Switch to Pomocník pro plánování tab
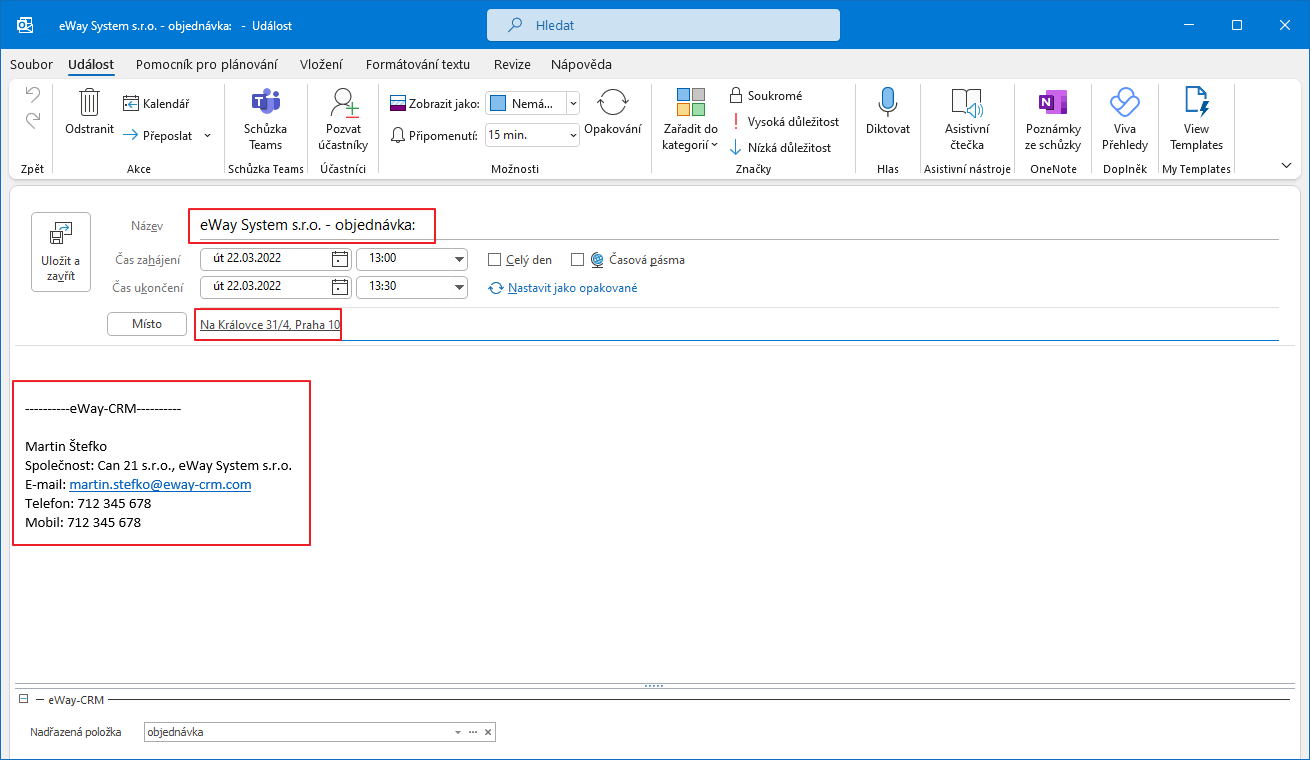The height and width of the screenshot is (760, 1310). tap(206, 64)
